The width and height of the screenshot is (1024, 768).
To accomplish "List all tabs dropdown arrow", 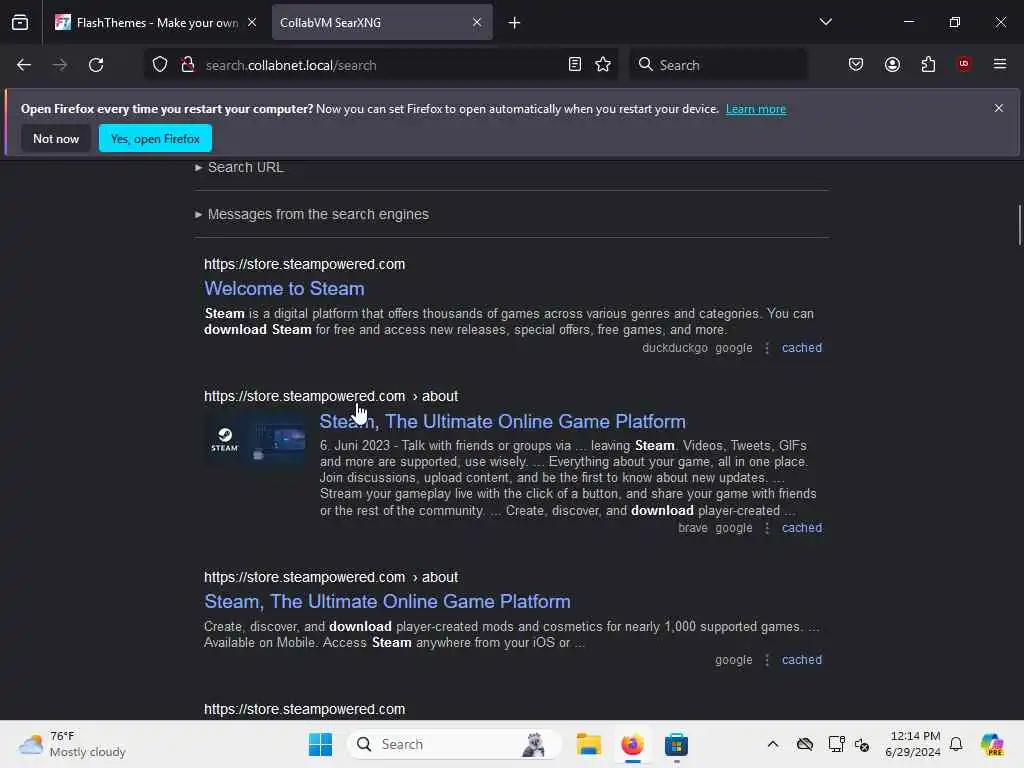I will [825, 22].
